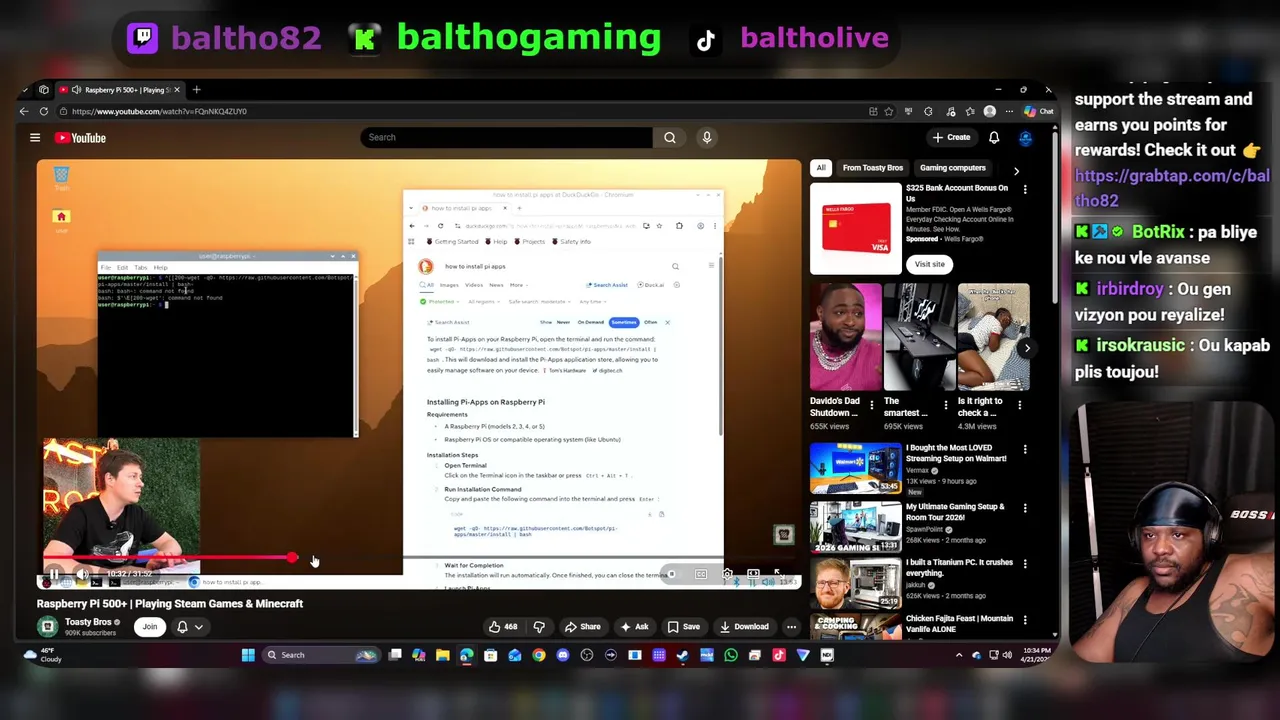
Task: Click the YouTube search field
Action: tap(506, 137)
